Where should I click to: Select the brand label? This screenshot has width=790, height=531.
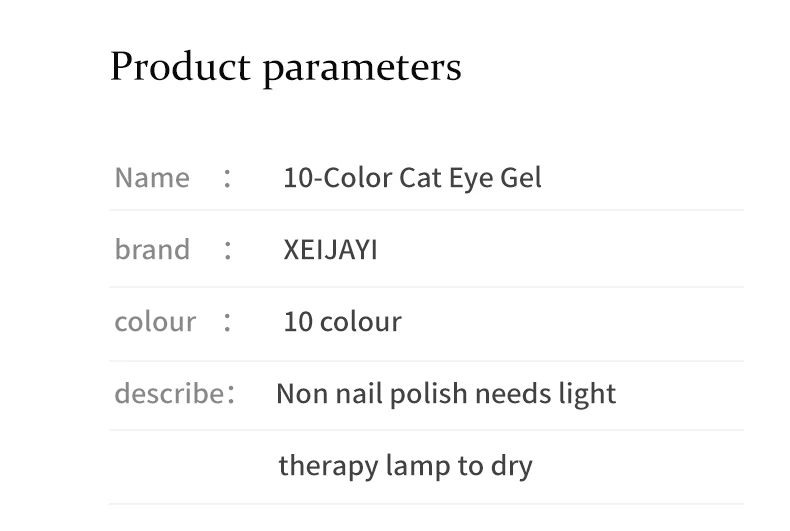coord(152,249)
